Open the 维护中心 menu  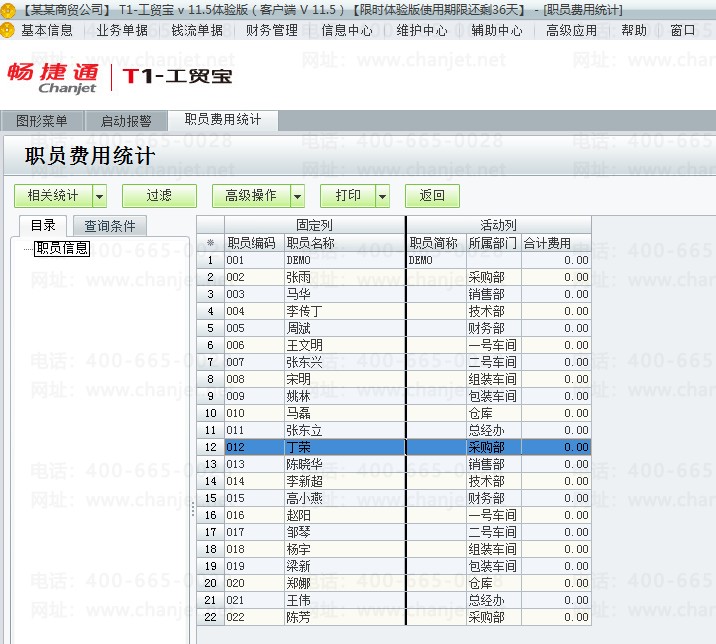(422, 31)
